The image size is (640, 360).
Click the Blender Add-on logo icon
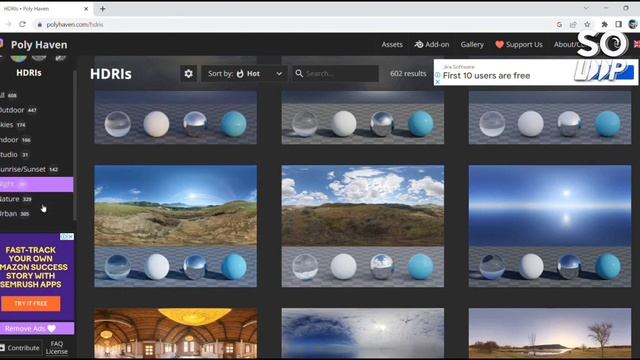(x=419, y=44)
